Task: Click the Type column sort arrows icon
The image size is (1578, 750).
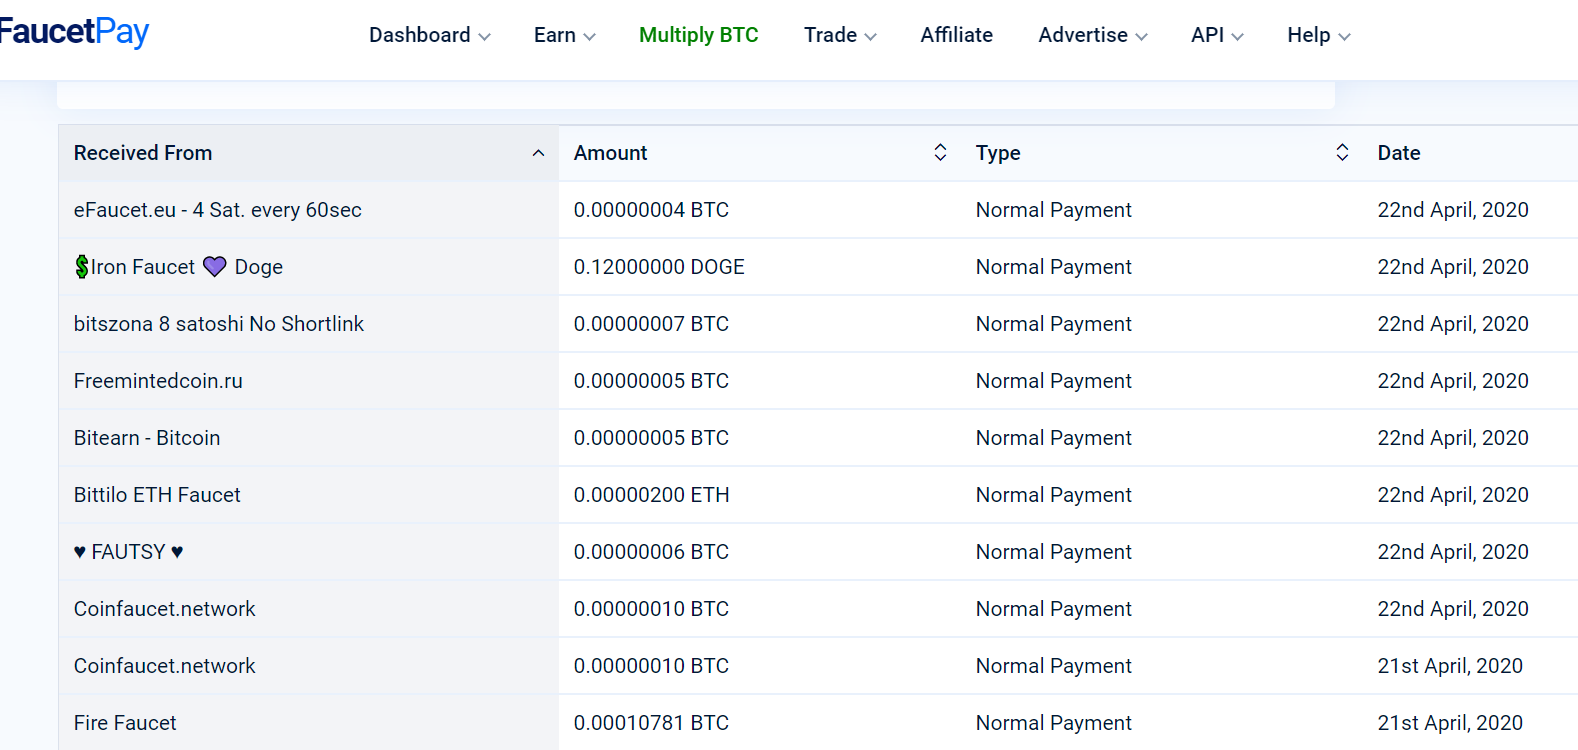Action: coord(1342,152)
